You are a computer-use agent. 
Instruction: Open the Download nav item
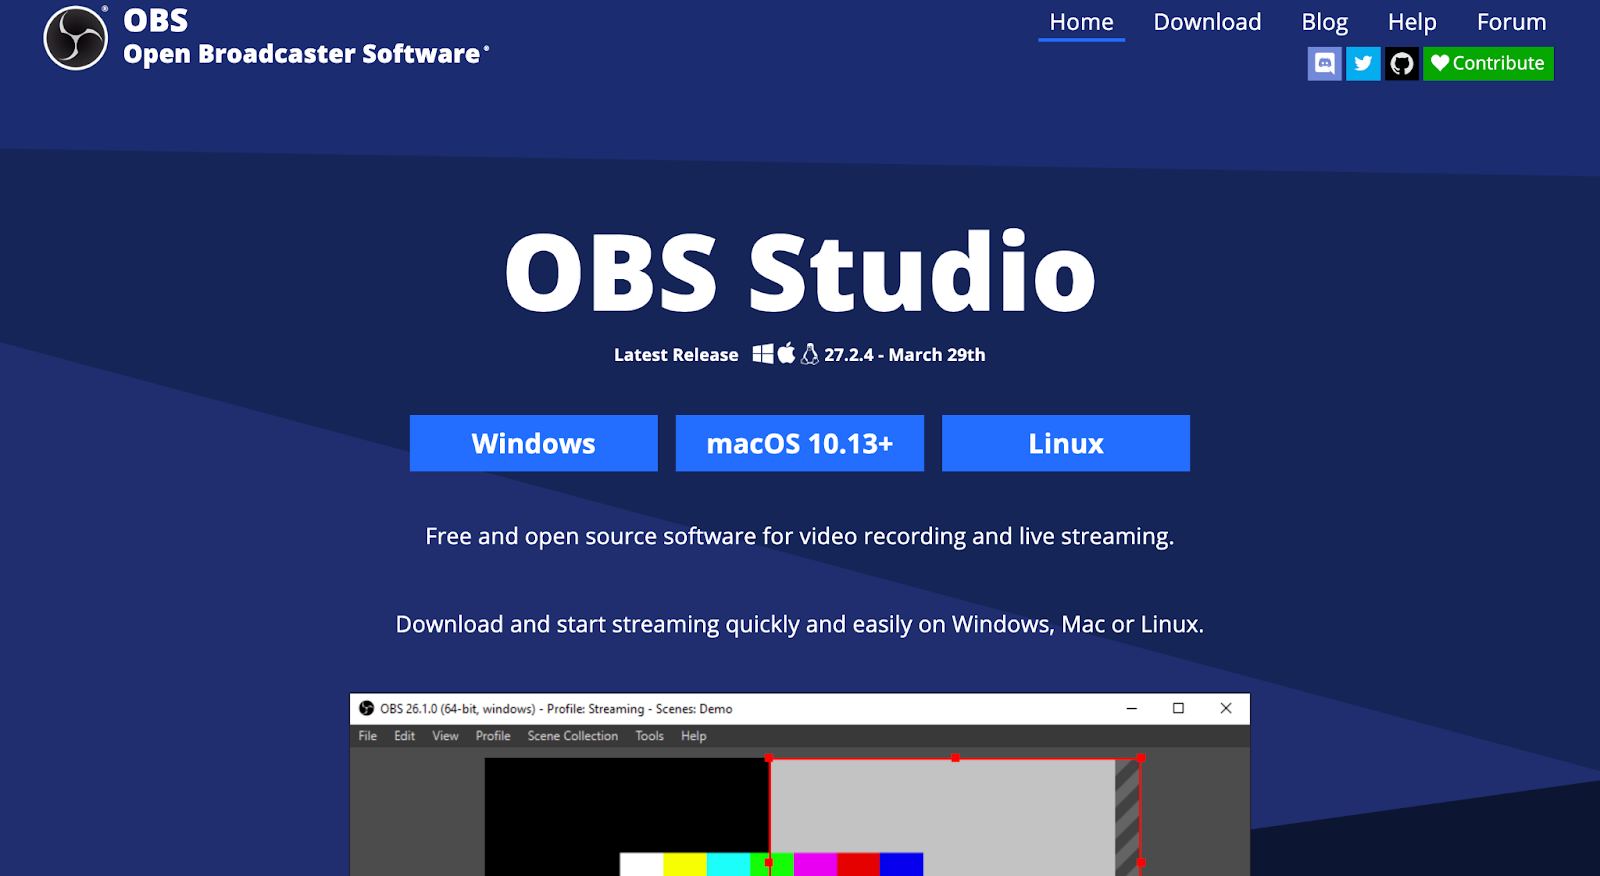click(1207, 22)
